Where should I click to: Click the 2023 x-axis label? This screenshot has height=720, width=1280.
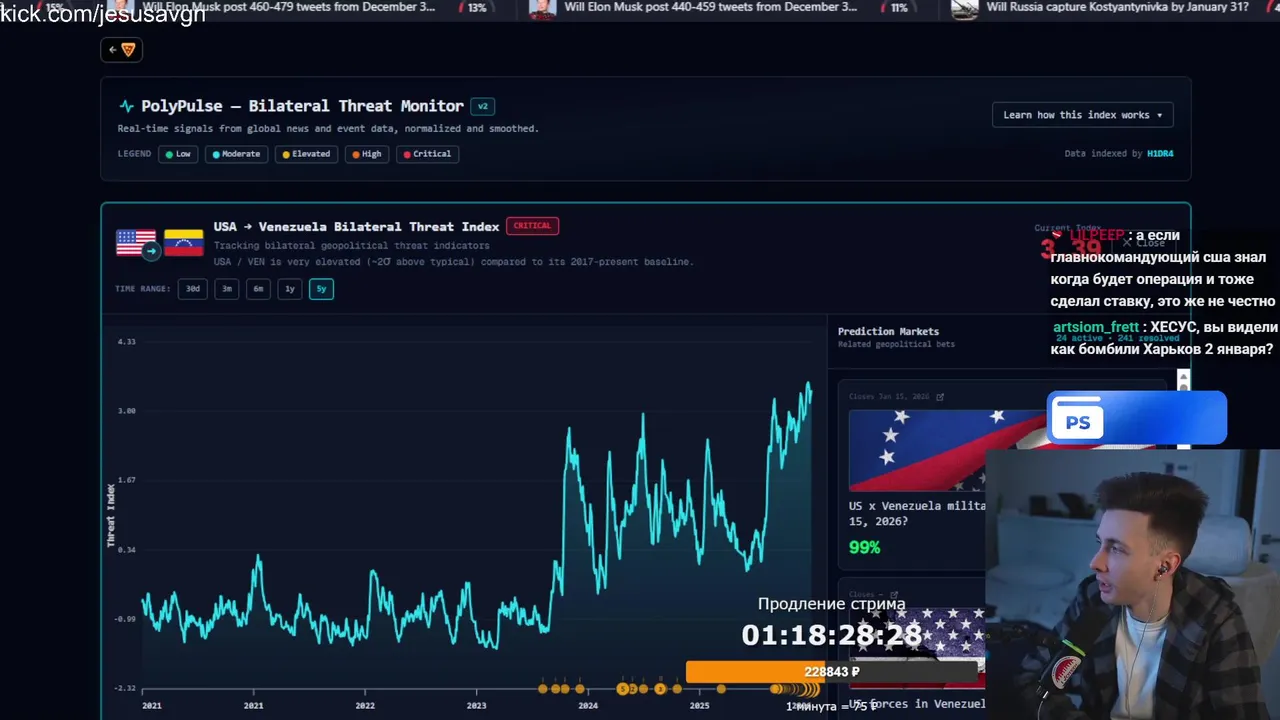point(476,706)
